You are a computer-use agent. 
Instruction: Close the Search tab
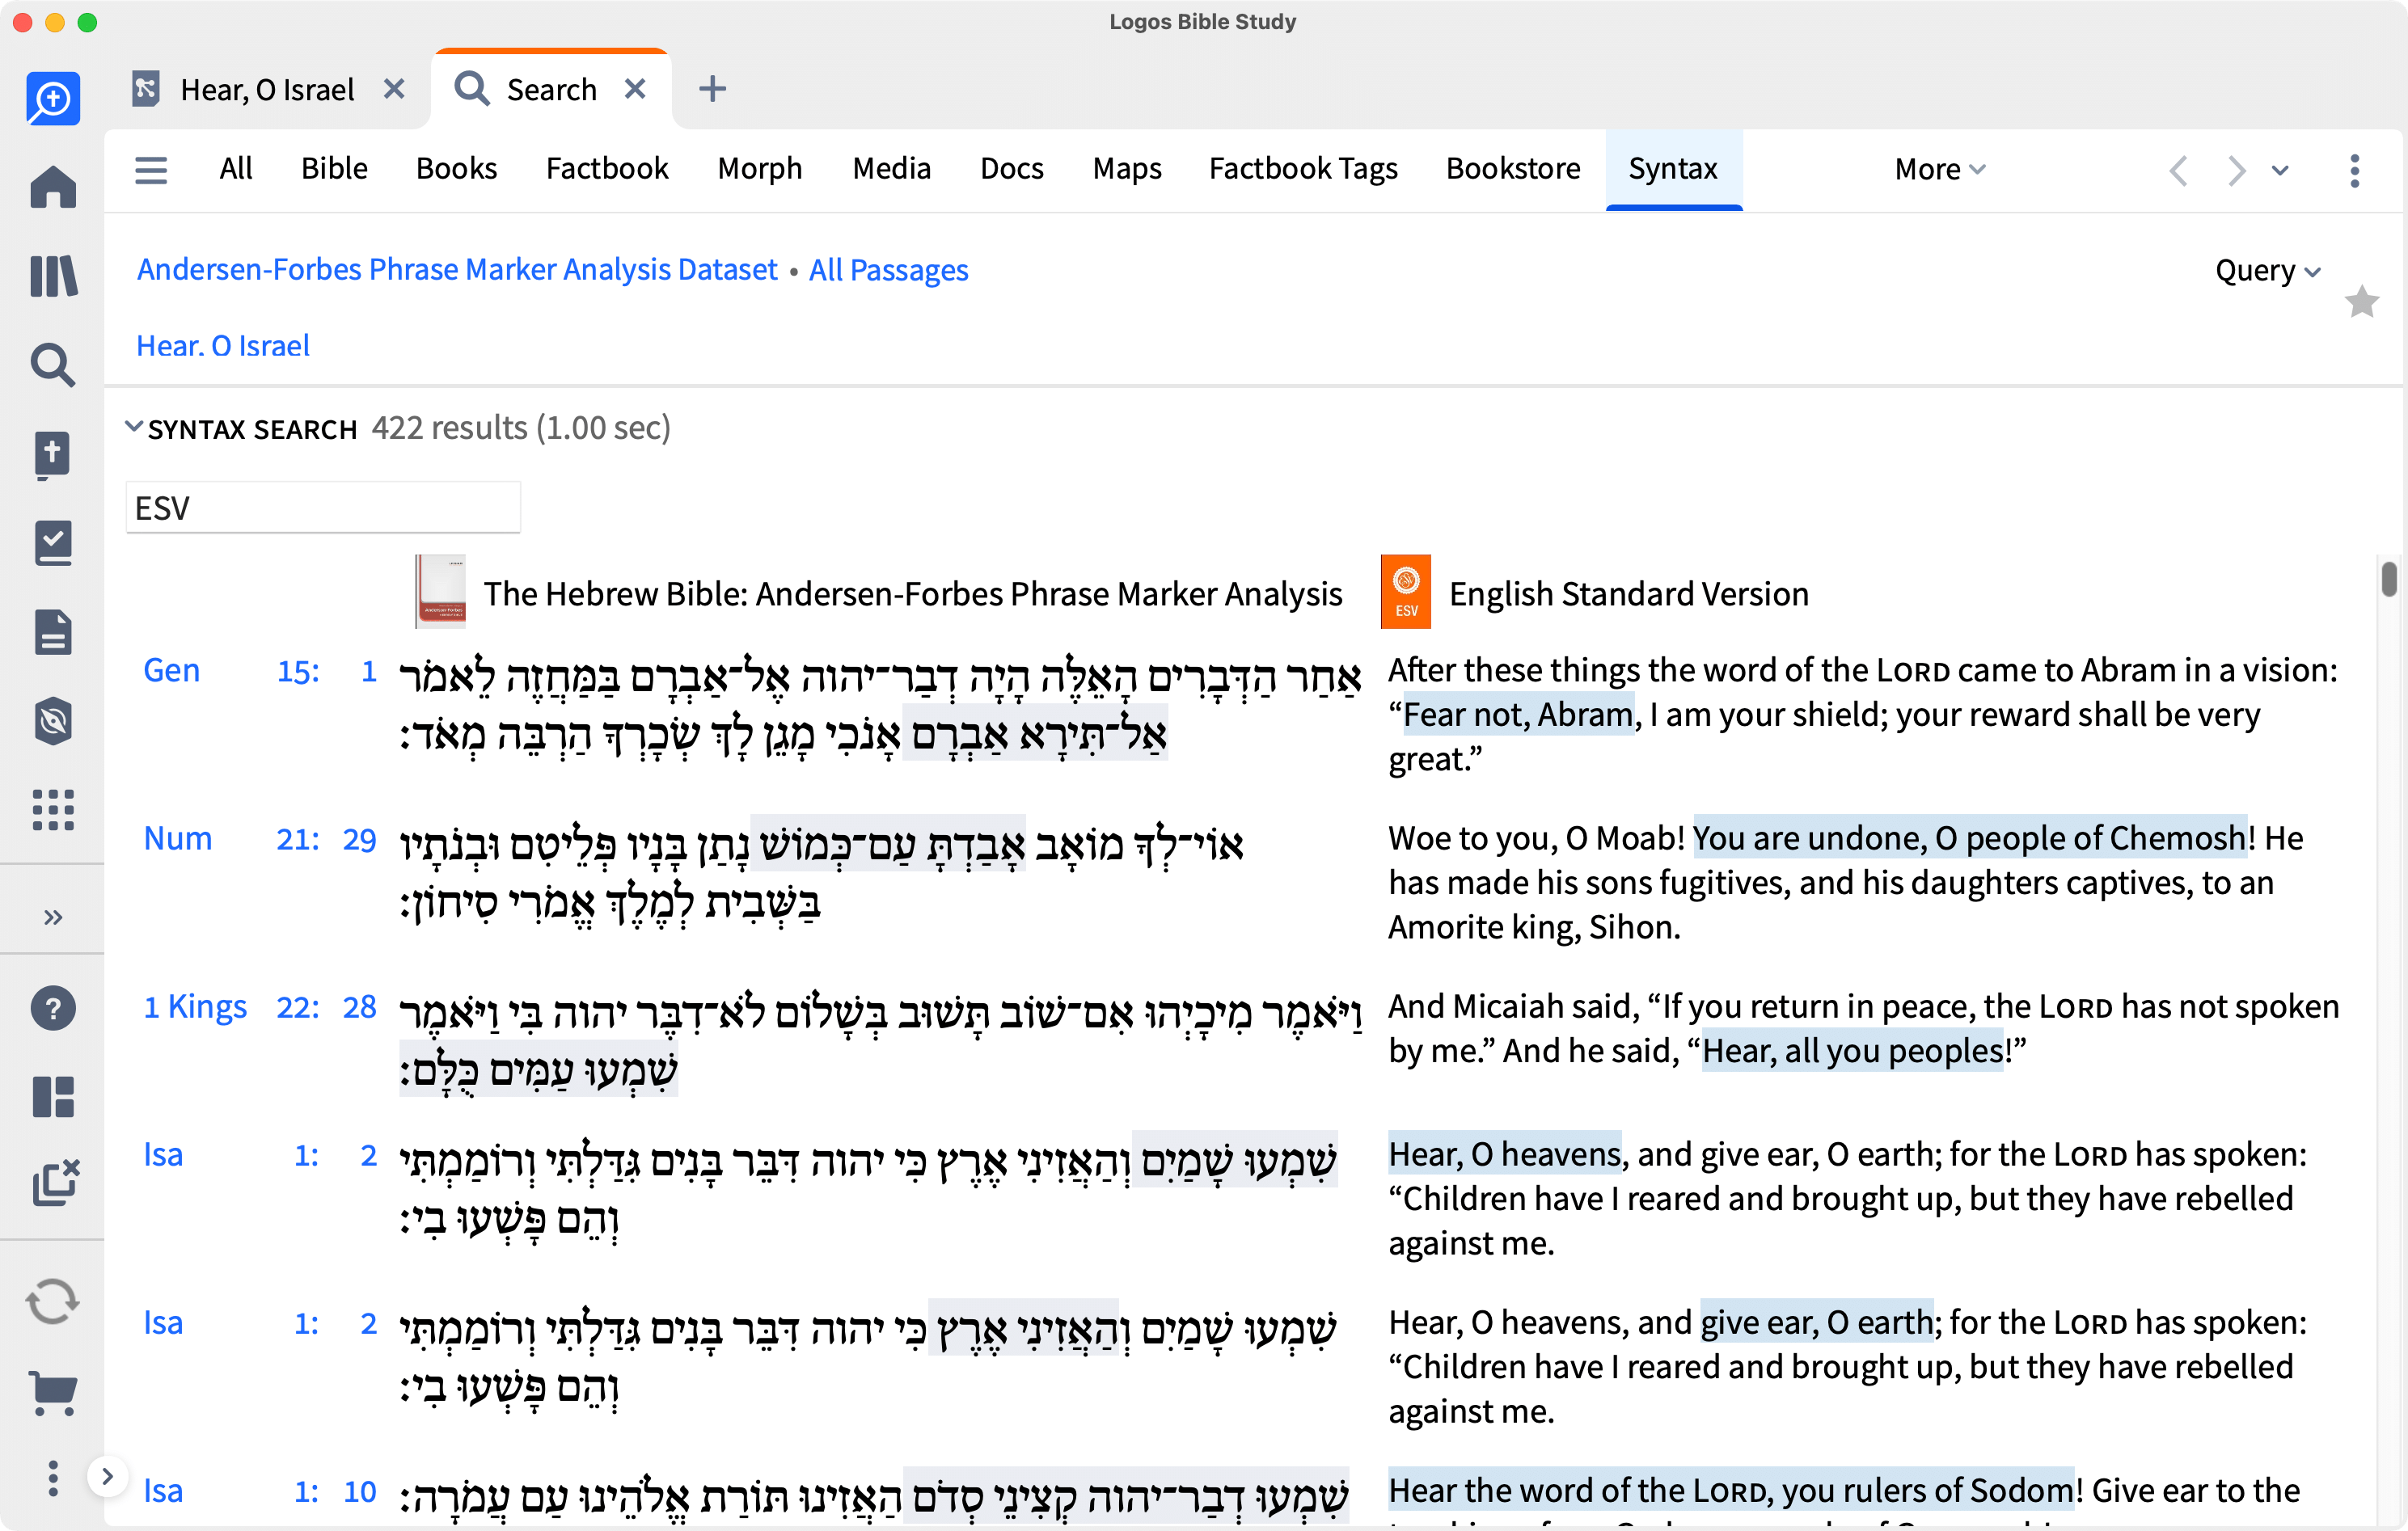635,89
